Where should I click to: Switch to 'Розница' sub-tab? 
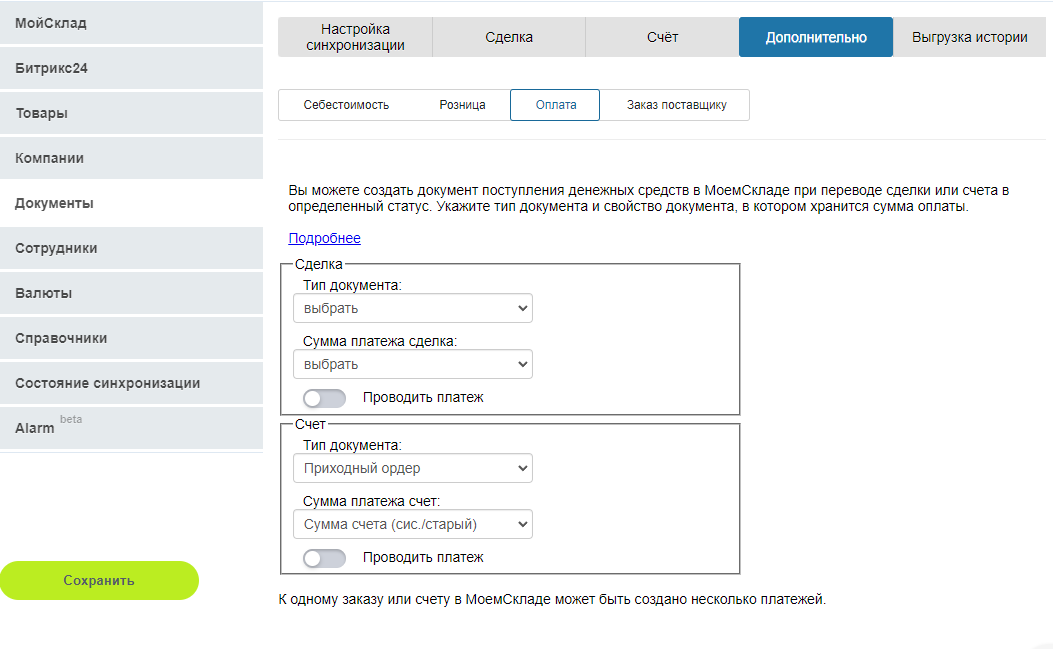(462, 105)
